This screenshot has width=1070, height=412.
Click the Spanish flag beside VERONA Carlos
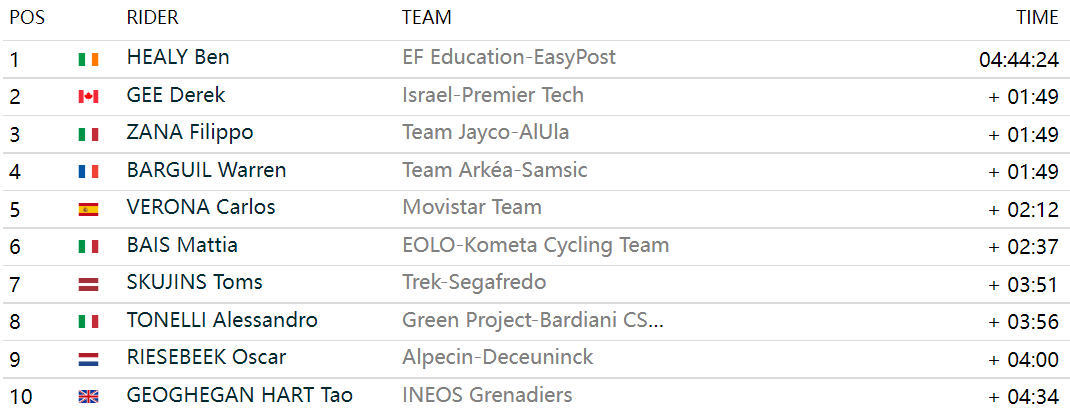click(x=88, y=209)
